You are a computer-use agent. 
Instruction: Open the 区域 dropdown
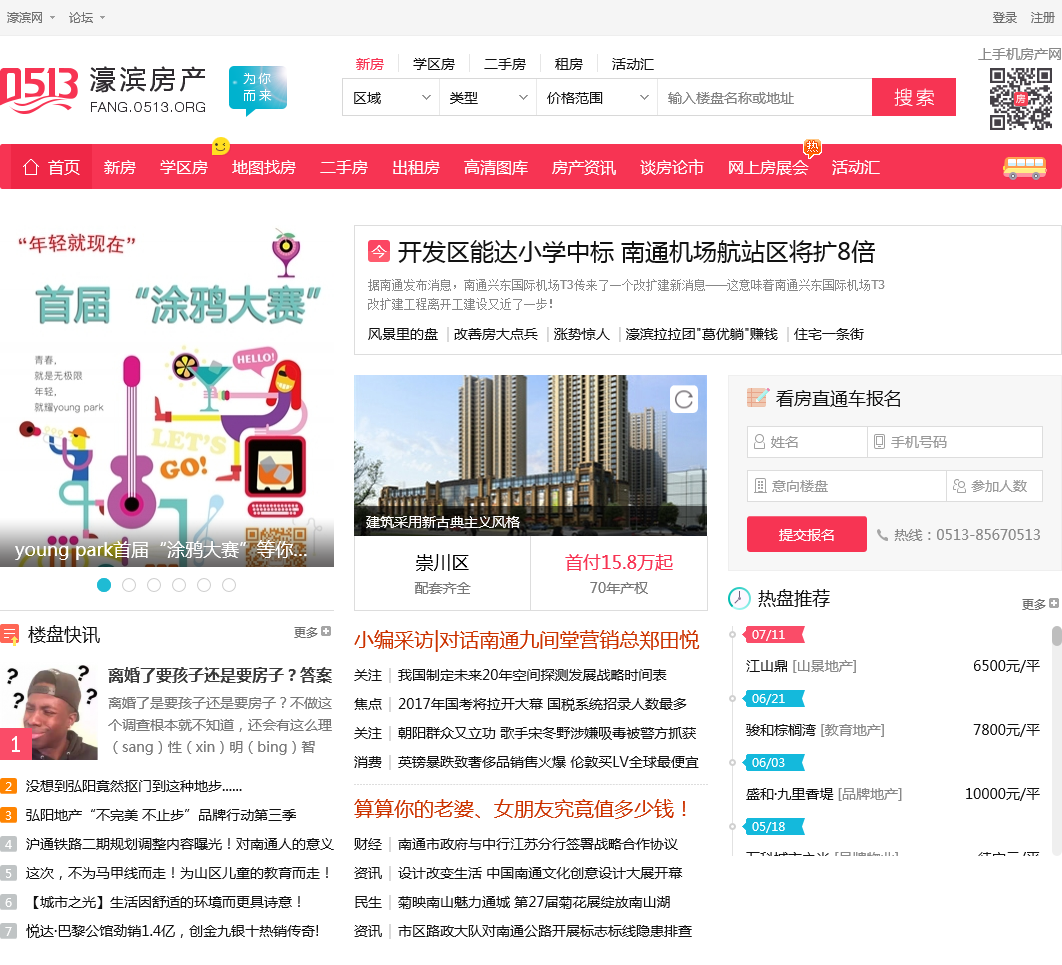(x=391, y=98)
